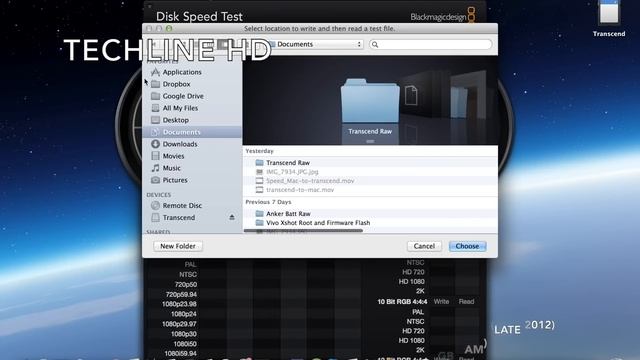Click the Cover Flow scrubber handle
The image size is (640, 360).
370,141
